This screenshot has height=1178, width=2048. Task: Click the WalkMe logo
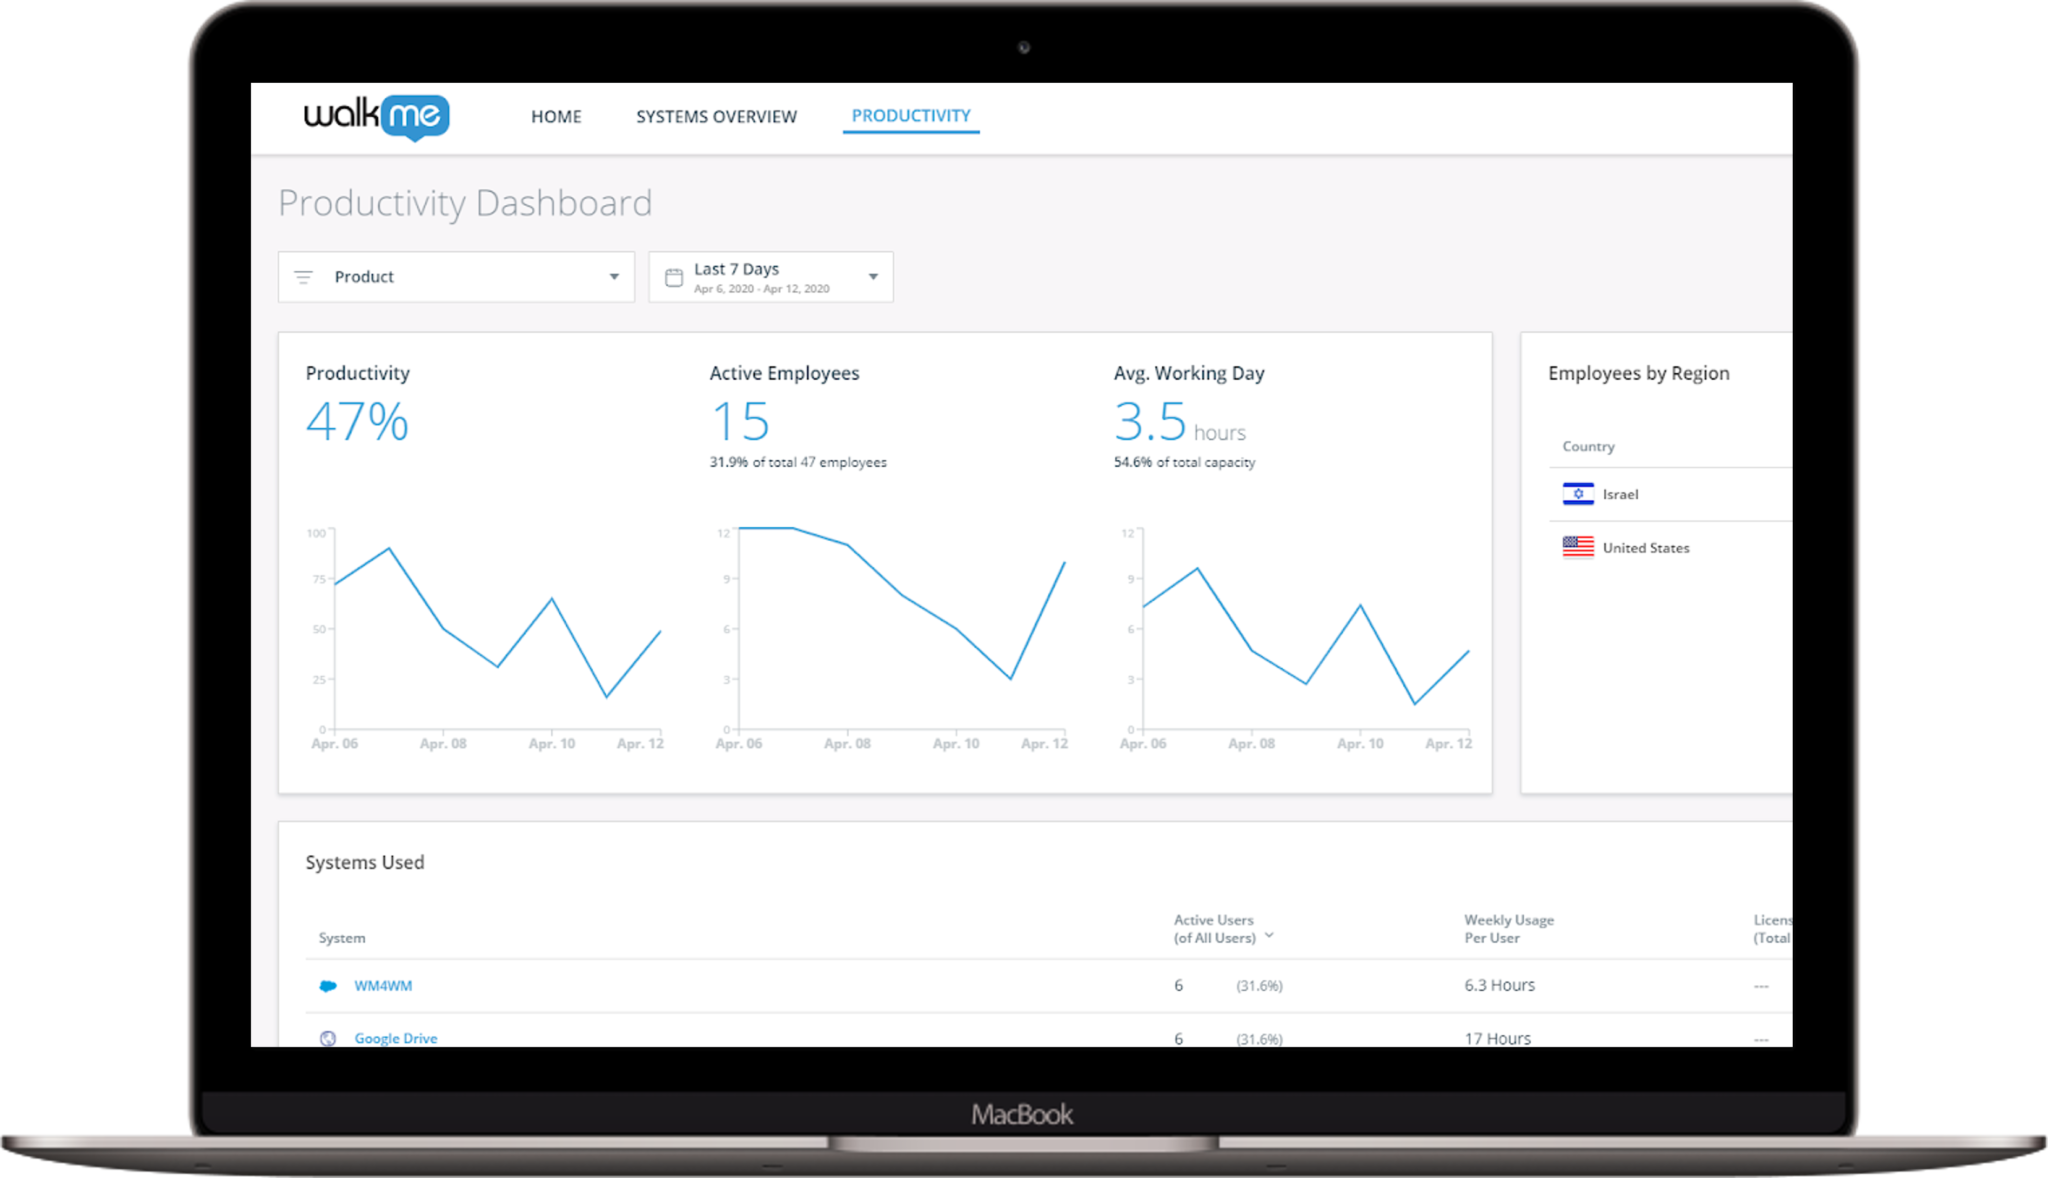[376, 116]
